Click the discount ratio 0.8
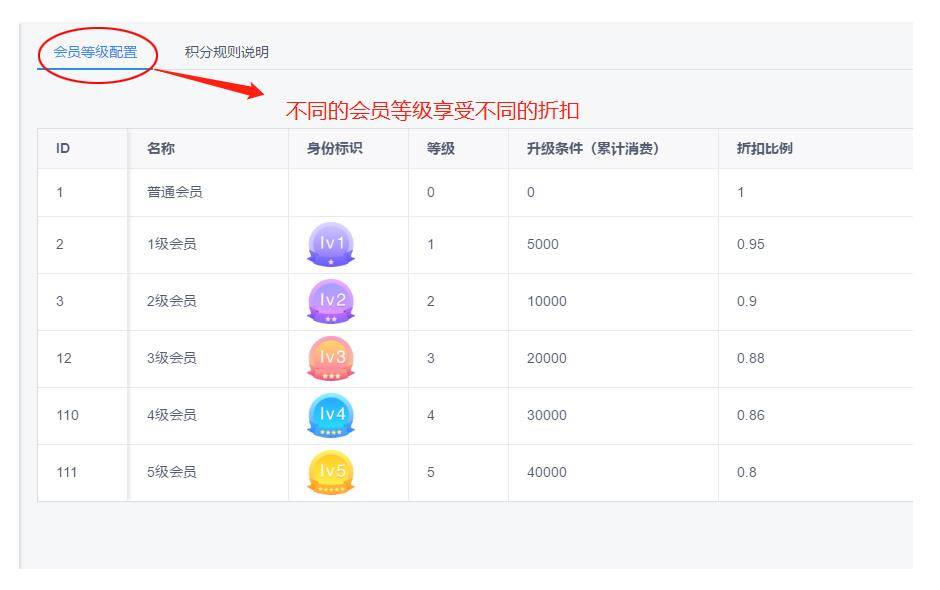940x590 pixels. pyautogui.click(x=746, y=472)
